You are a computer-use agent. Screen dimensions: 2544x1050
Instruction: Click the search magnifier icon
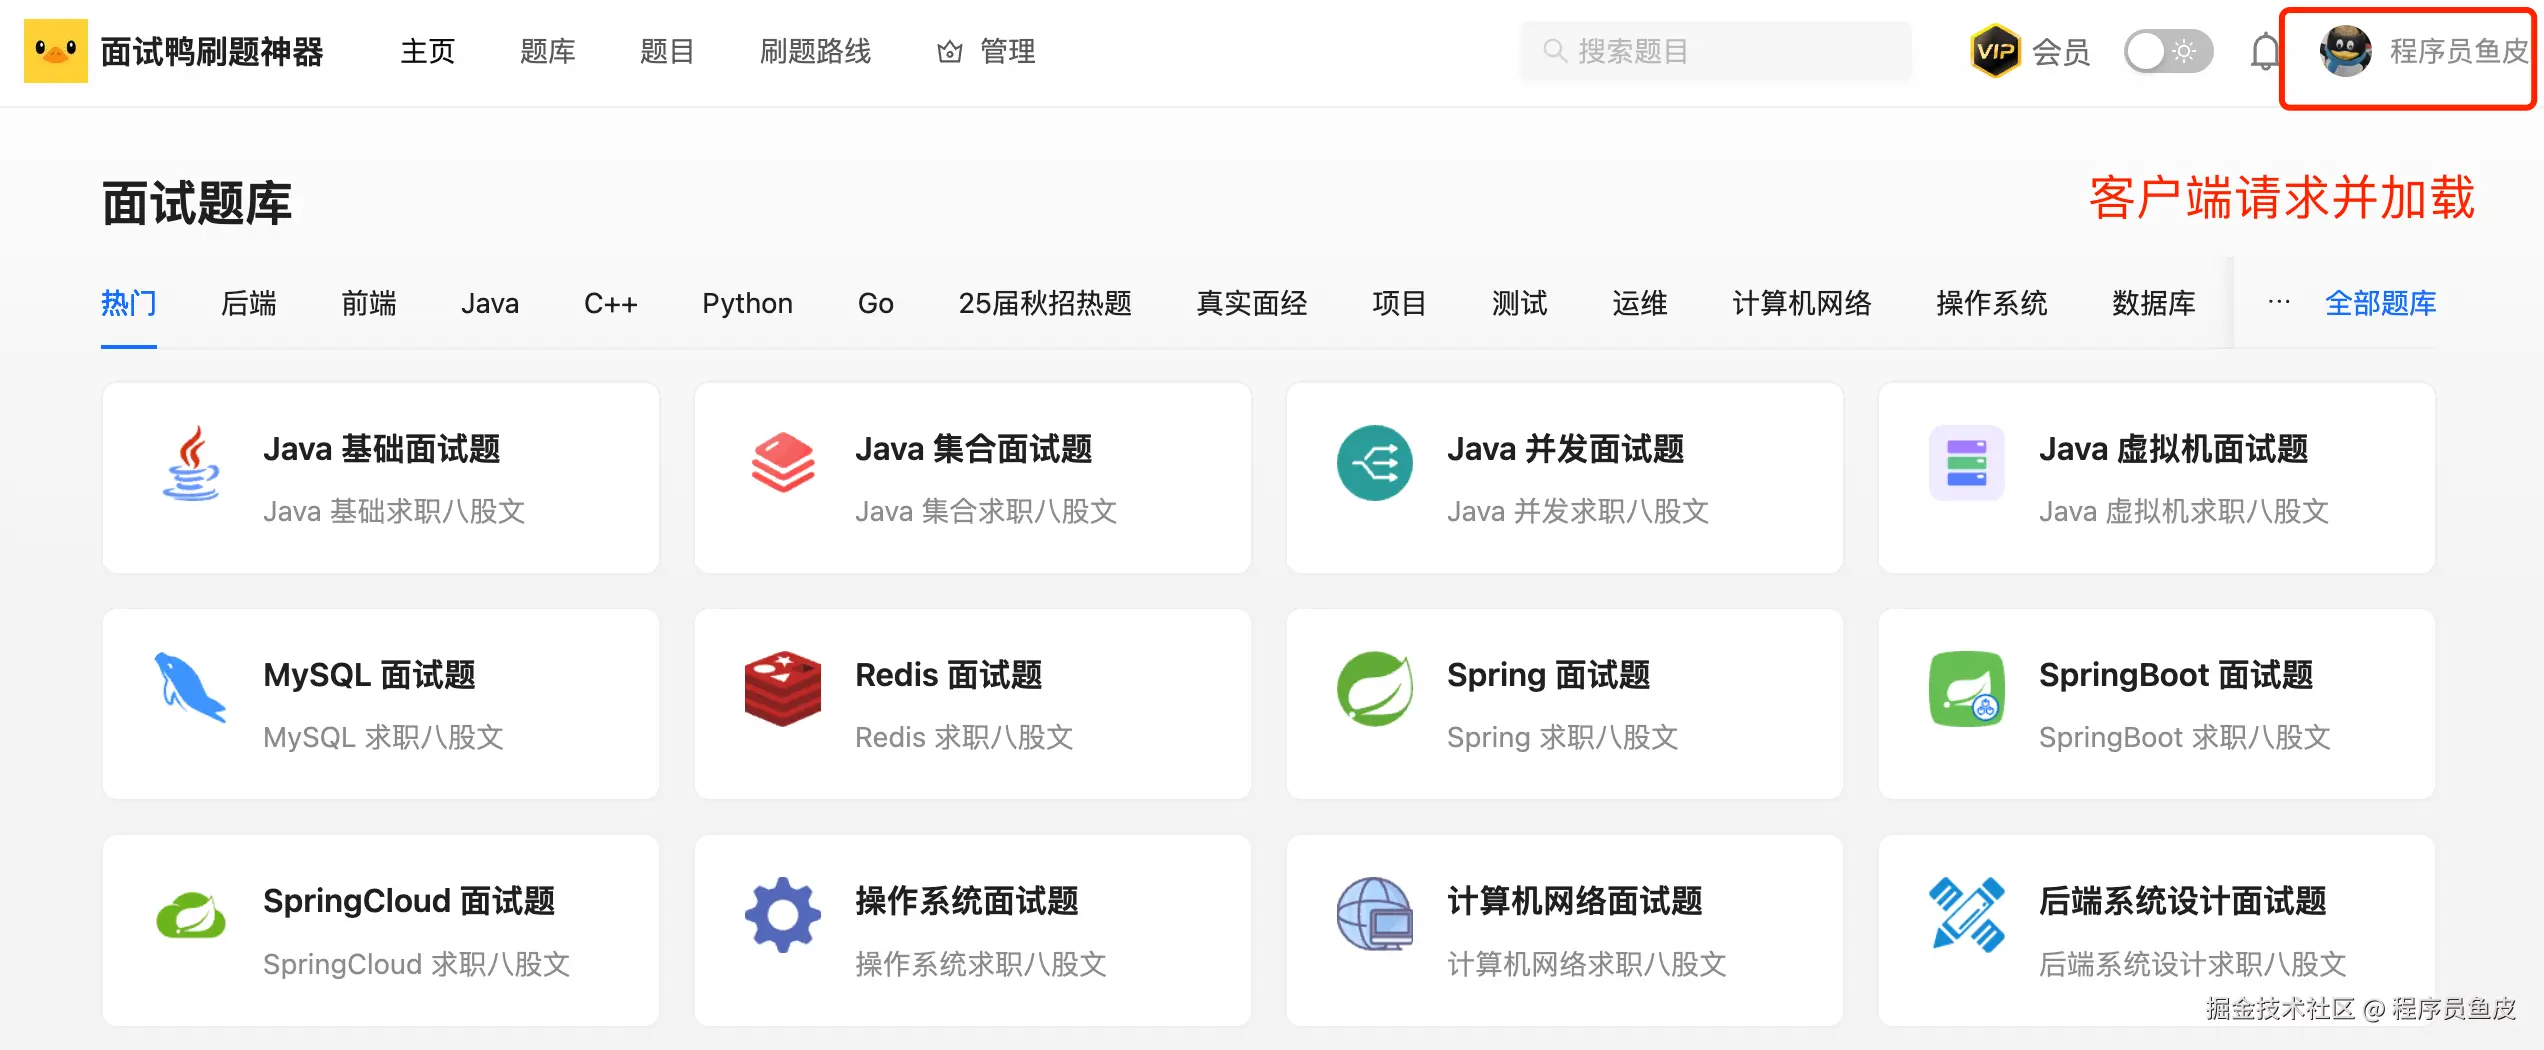[x=1554, y=51]
